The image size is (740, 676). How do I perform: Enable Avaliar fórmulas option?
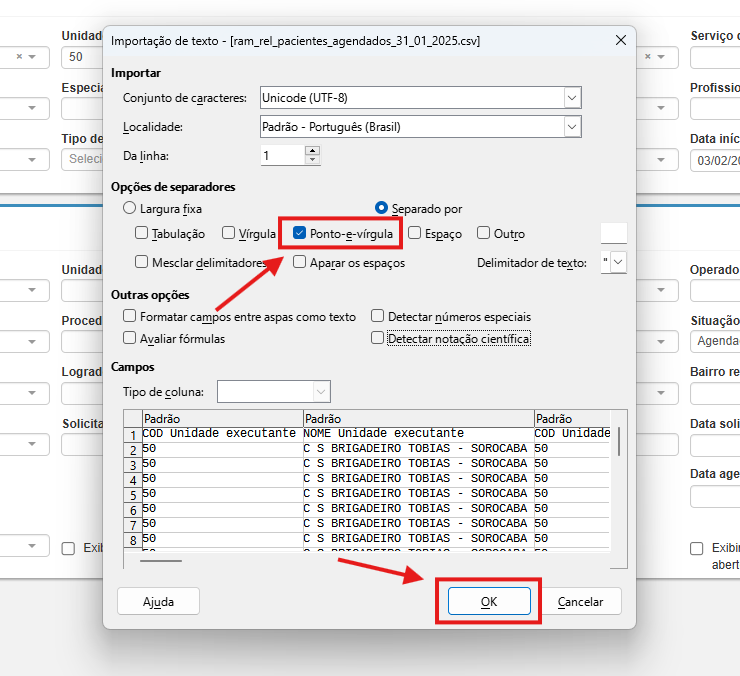129,339
